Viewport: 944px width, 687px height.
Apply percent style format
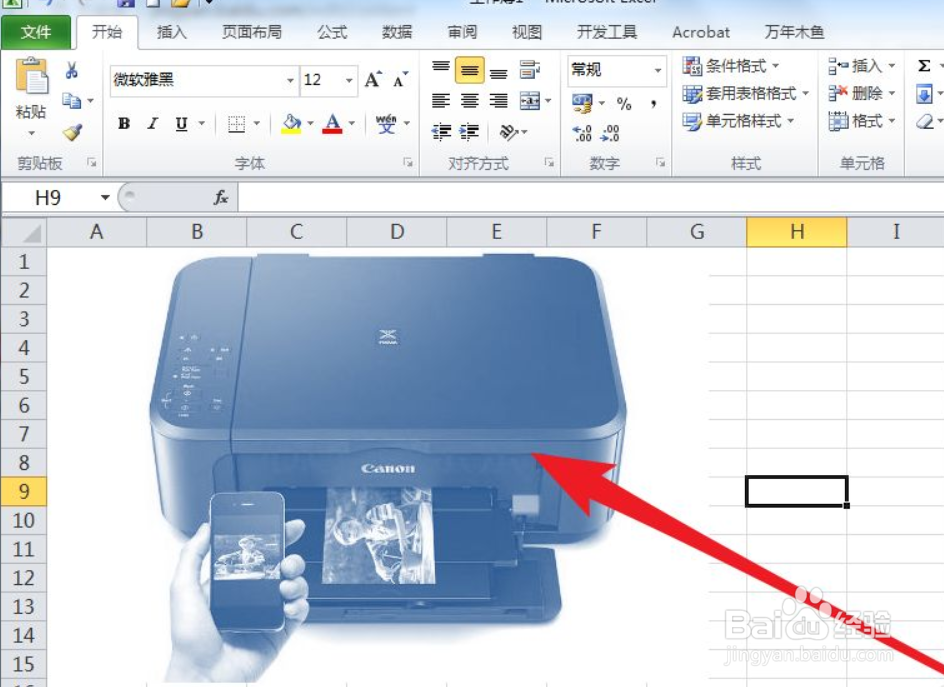point(624,104)
